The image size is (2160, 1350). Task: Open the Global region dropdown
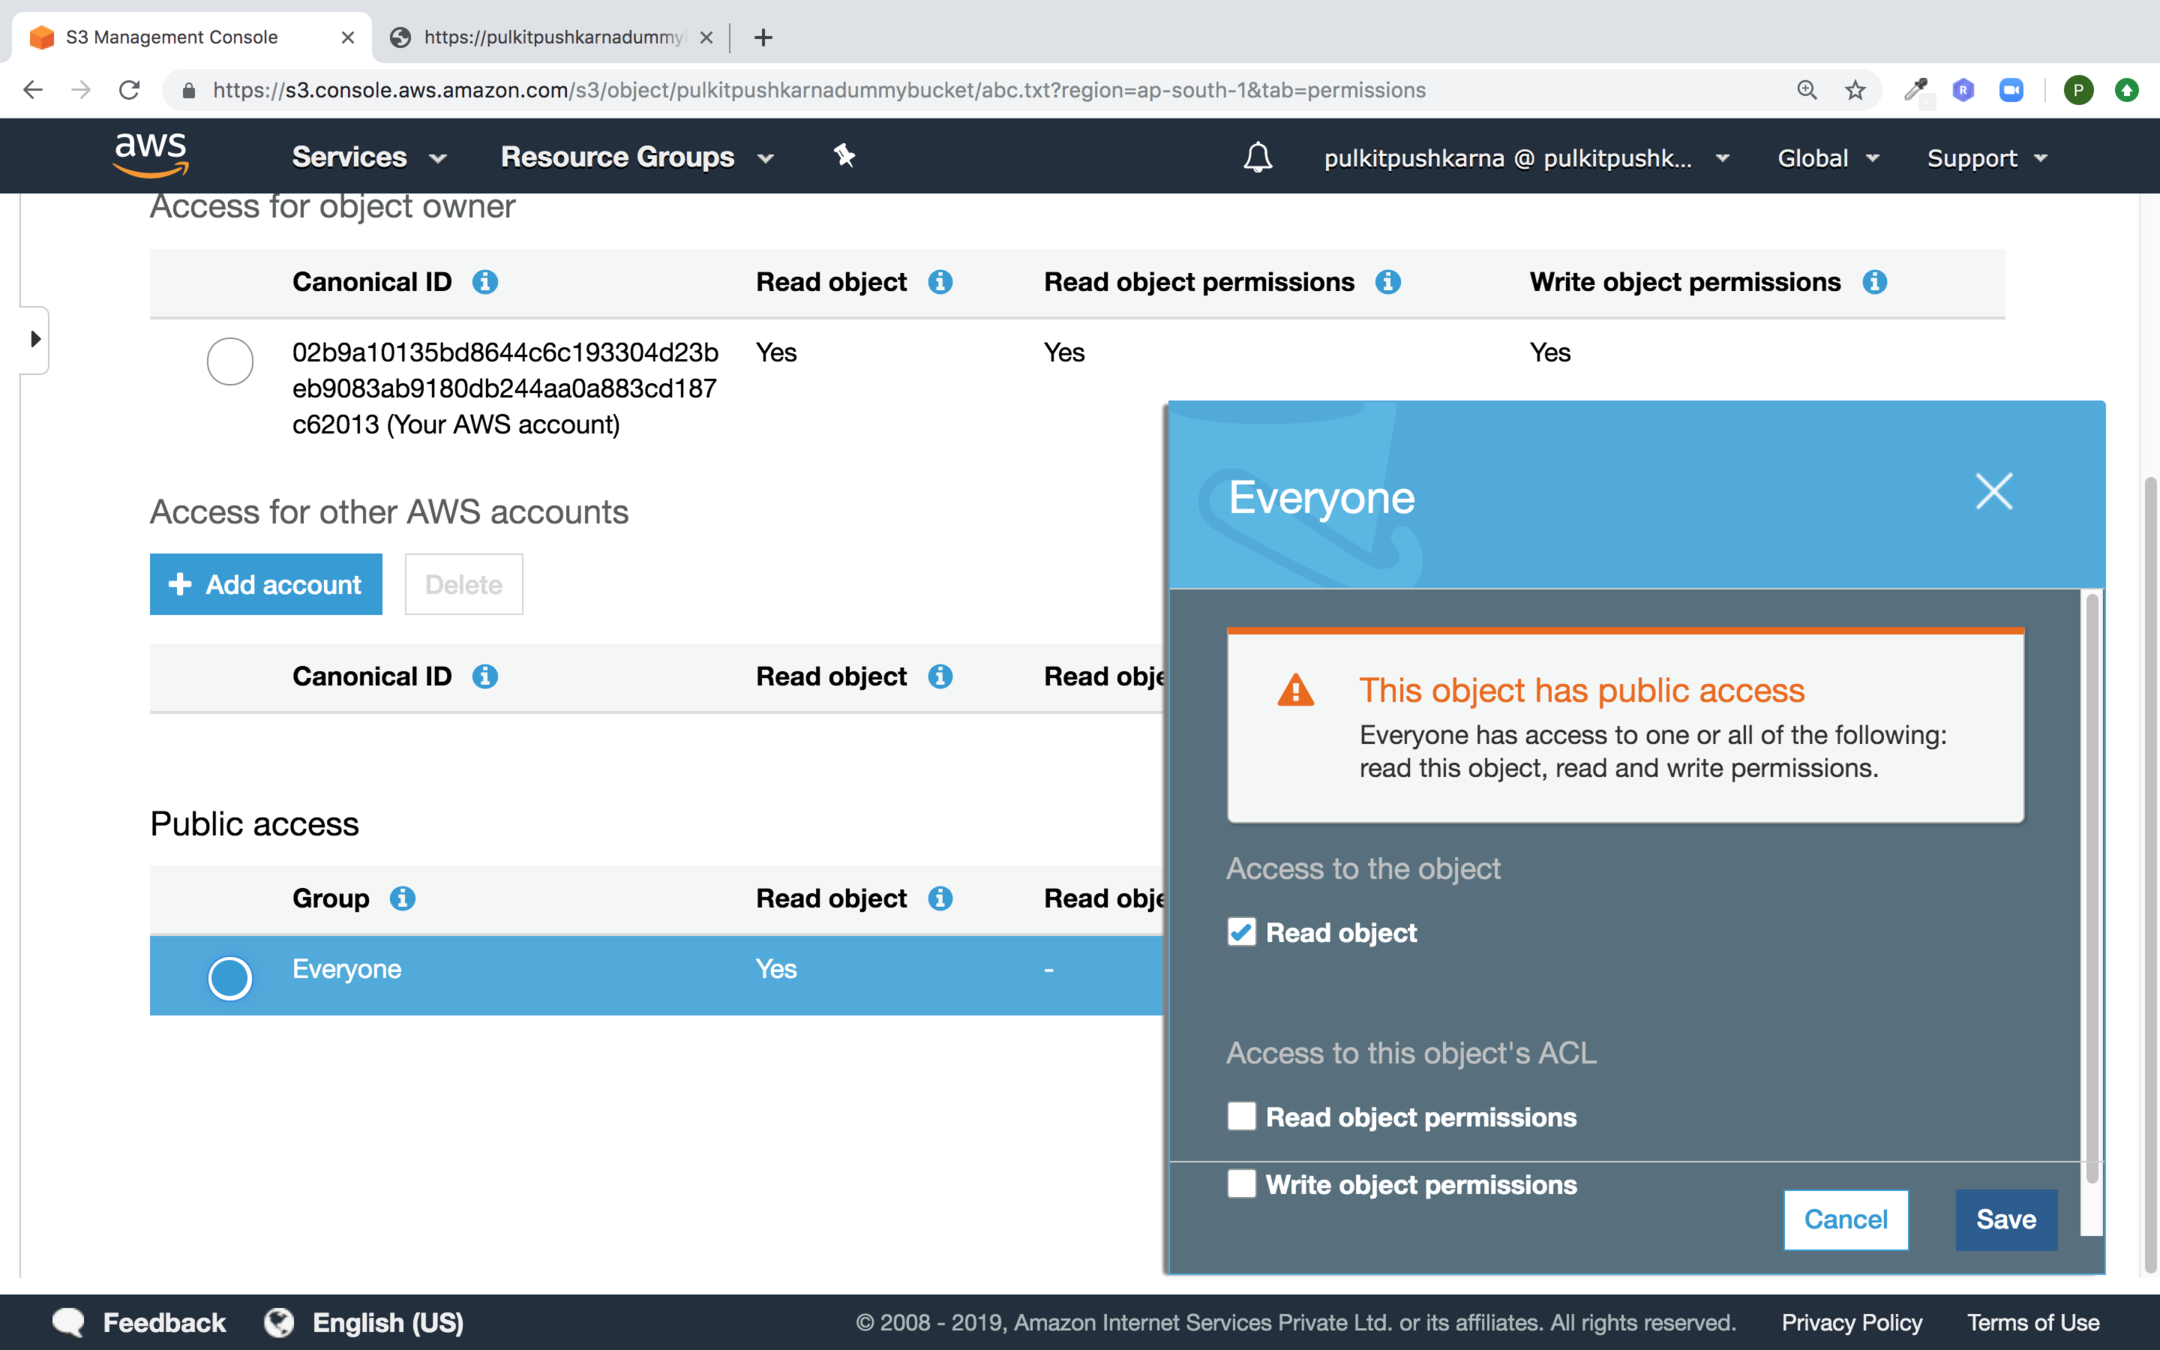(1827, 158)
